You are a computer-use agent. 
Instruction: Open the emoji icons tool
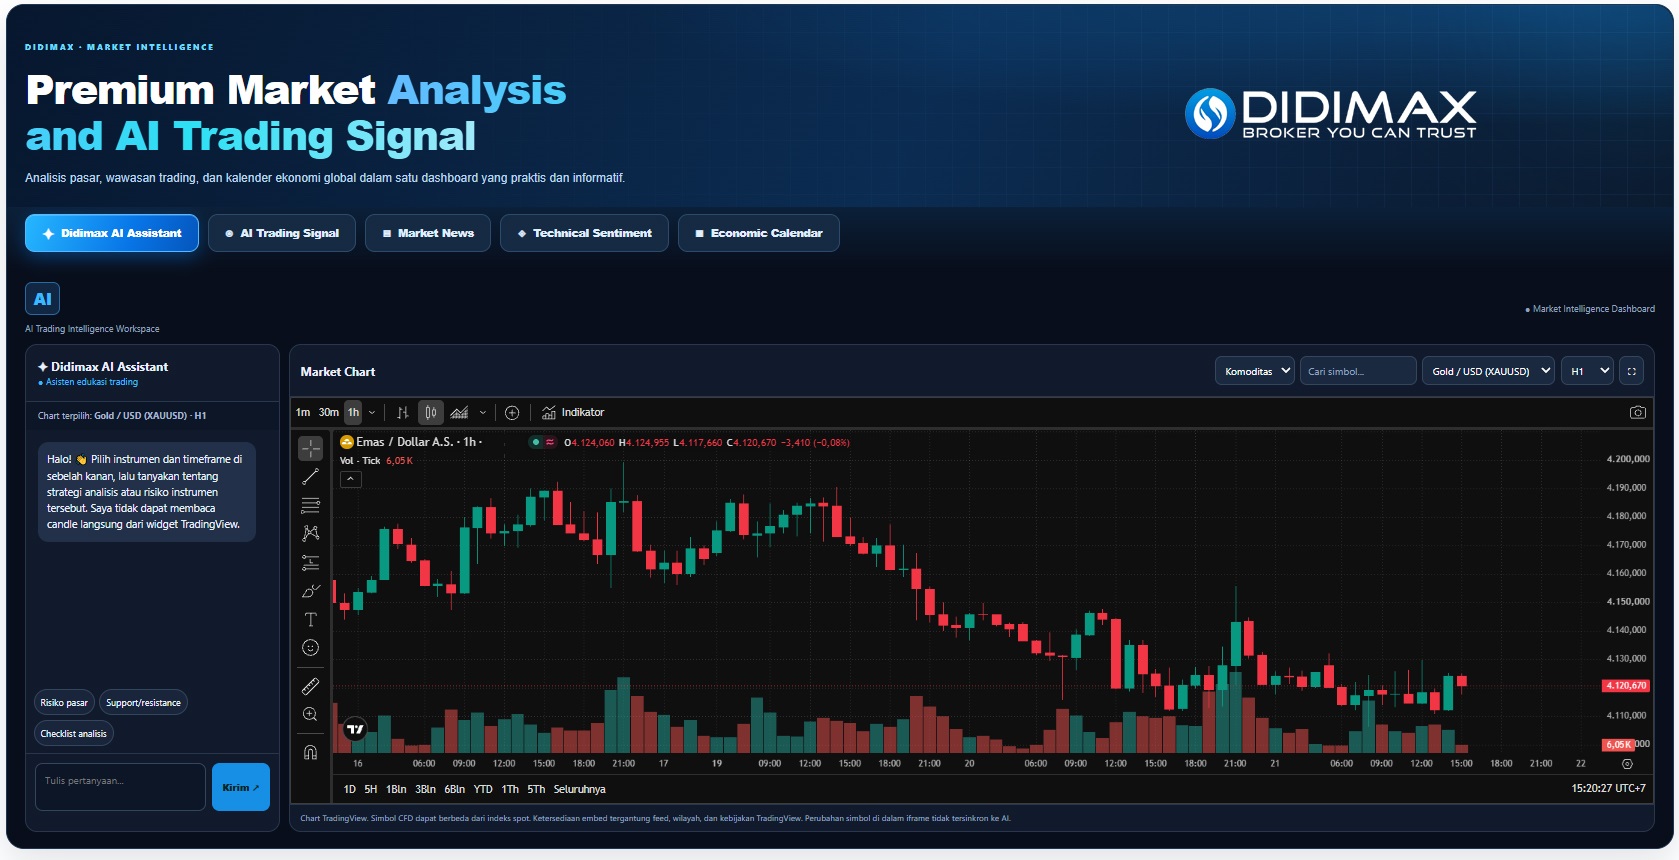tap(310, 648)
